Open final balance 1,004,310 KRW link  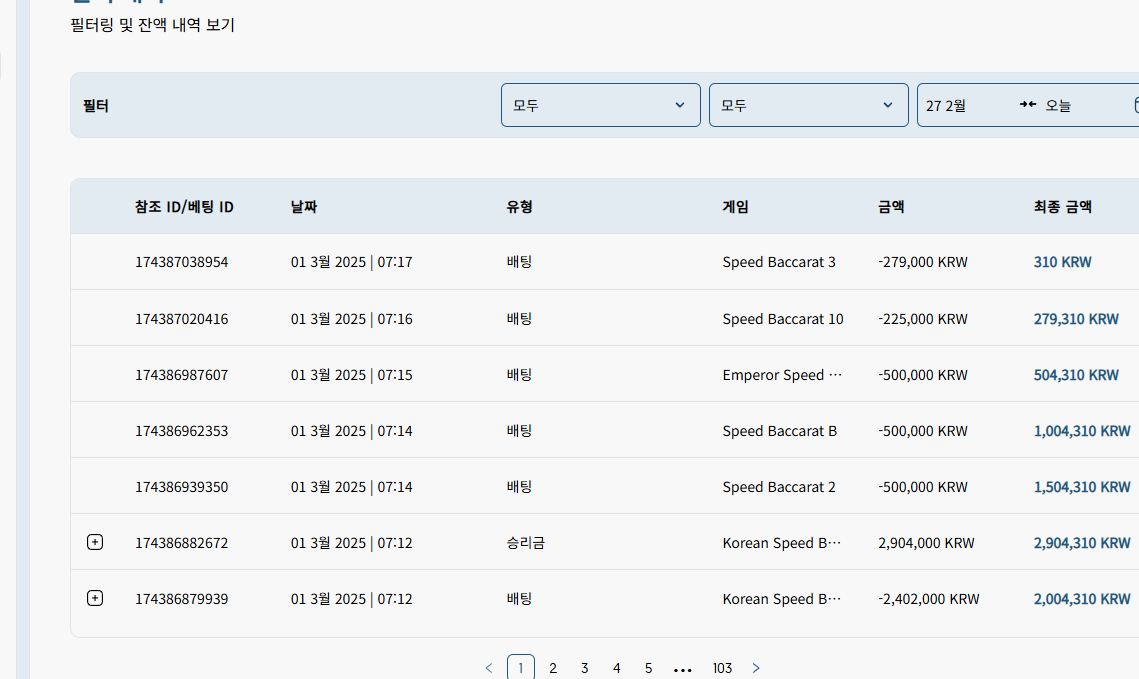pyautogui.click(x=1082, y=431)
